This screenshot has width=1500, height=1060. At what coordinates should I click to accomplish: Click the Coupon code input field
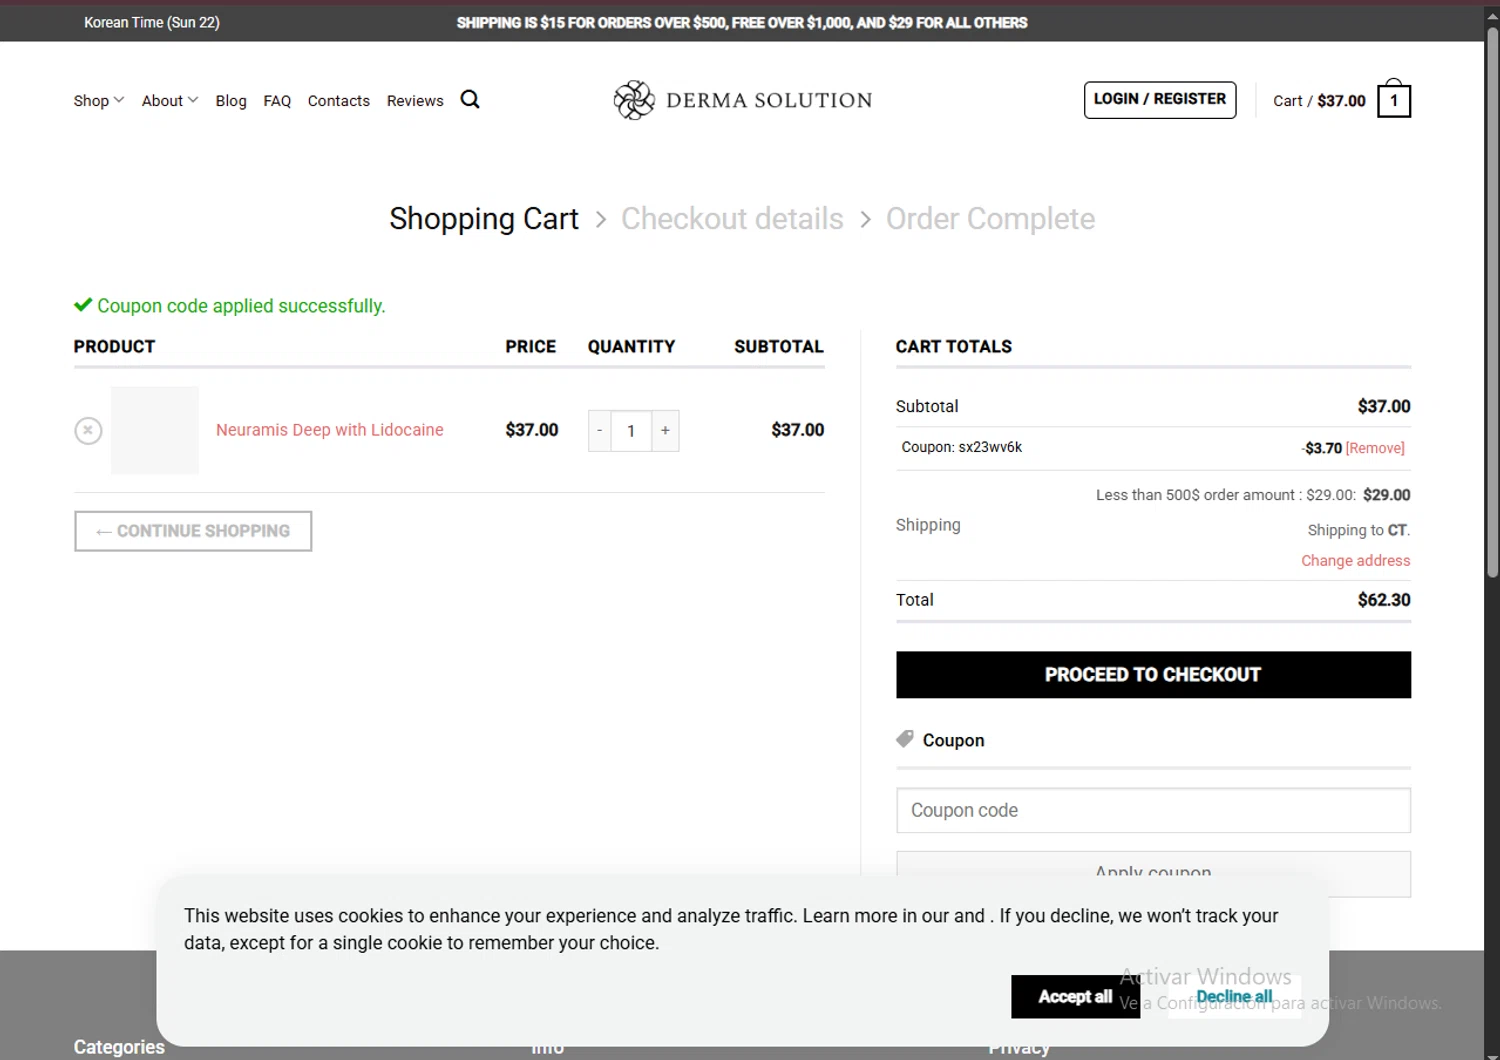tap(1153, 810)
